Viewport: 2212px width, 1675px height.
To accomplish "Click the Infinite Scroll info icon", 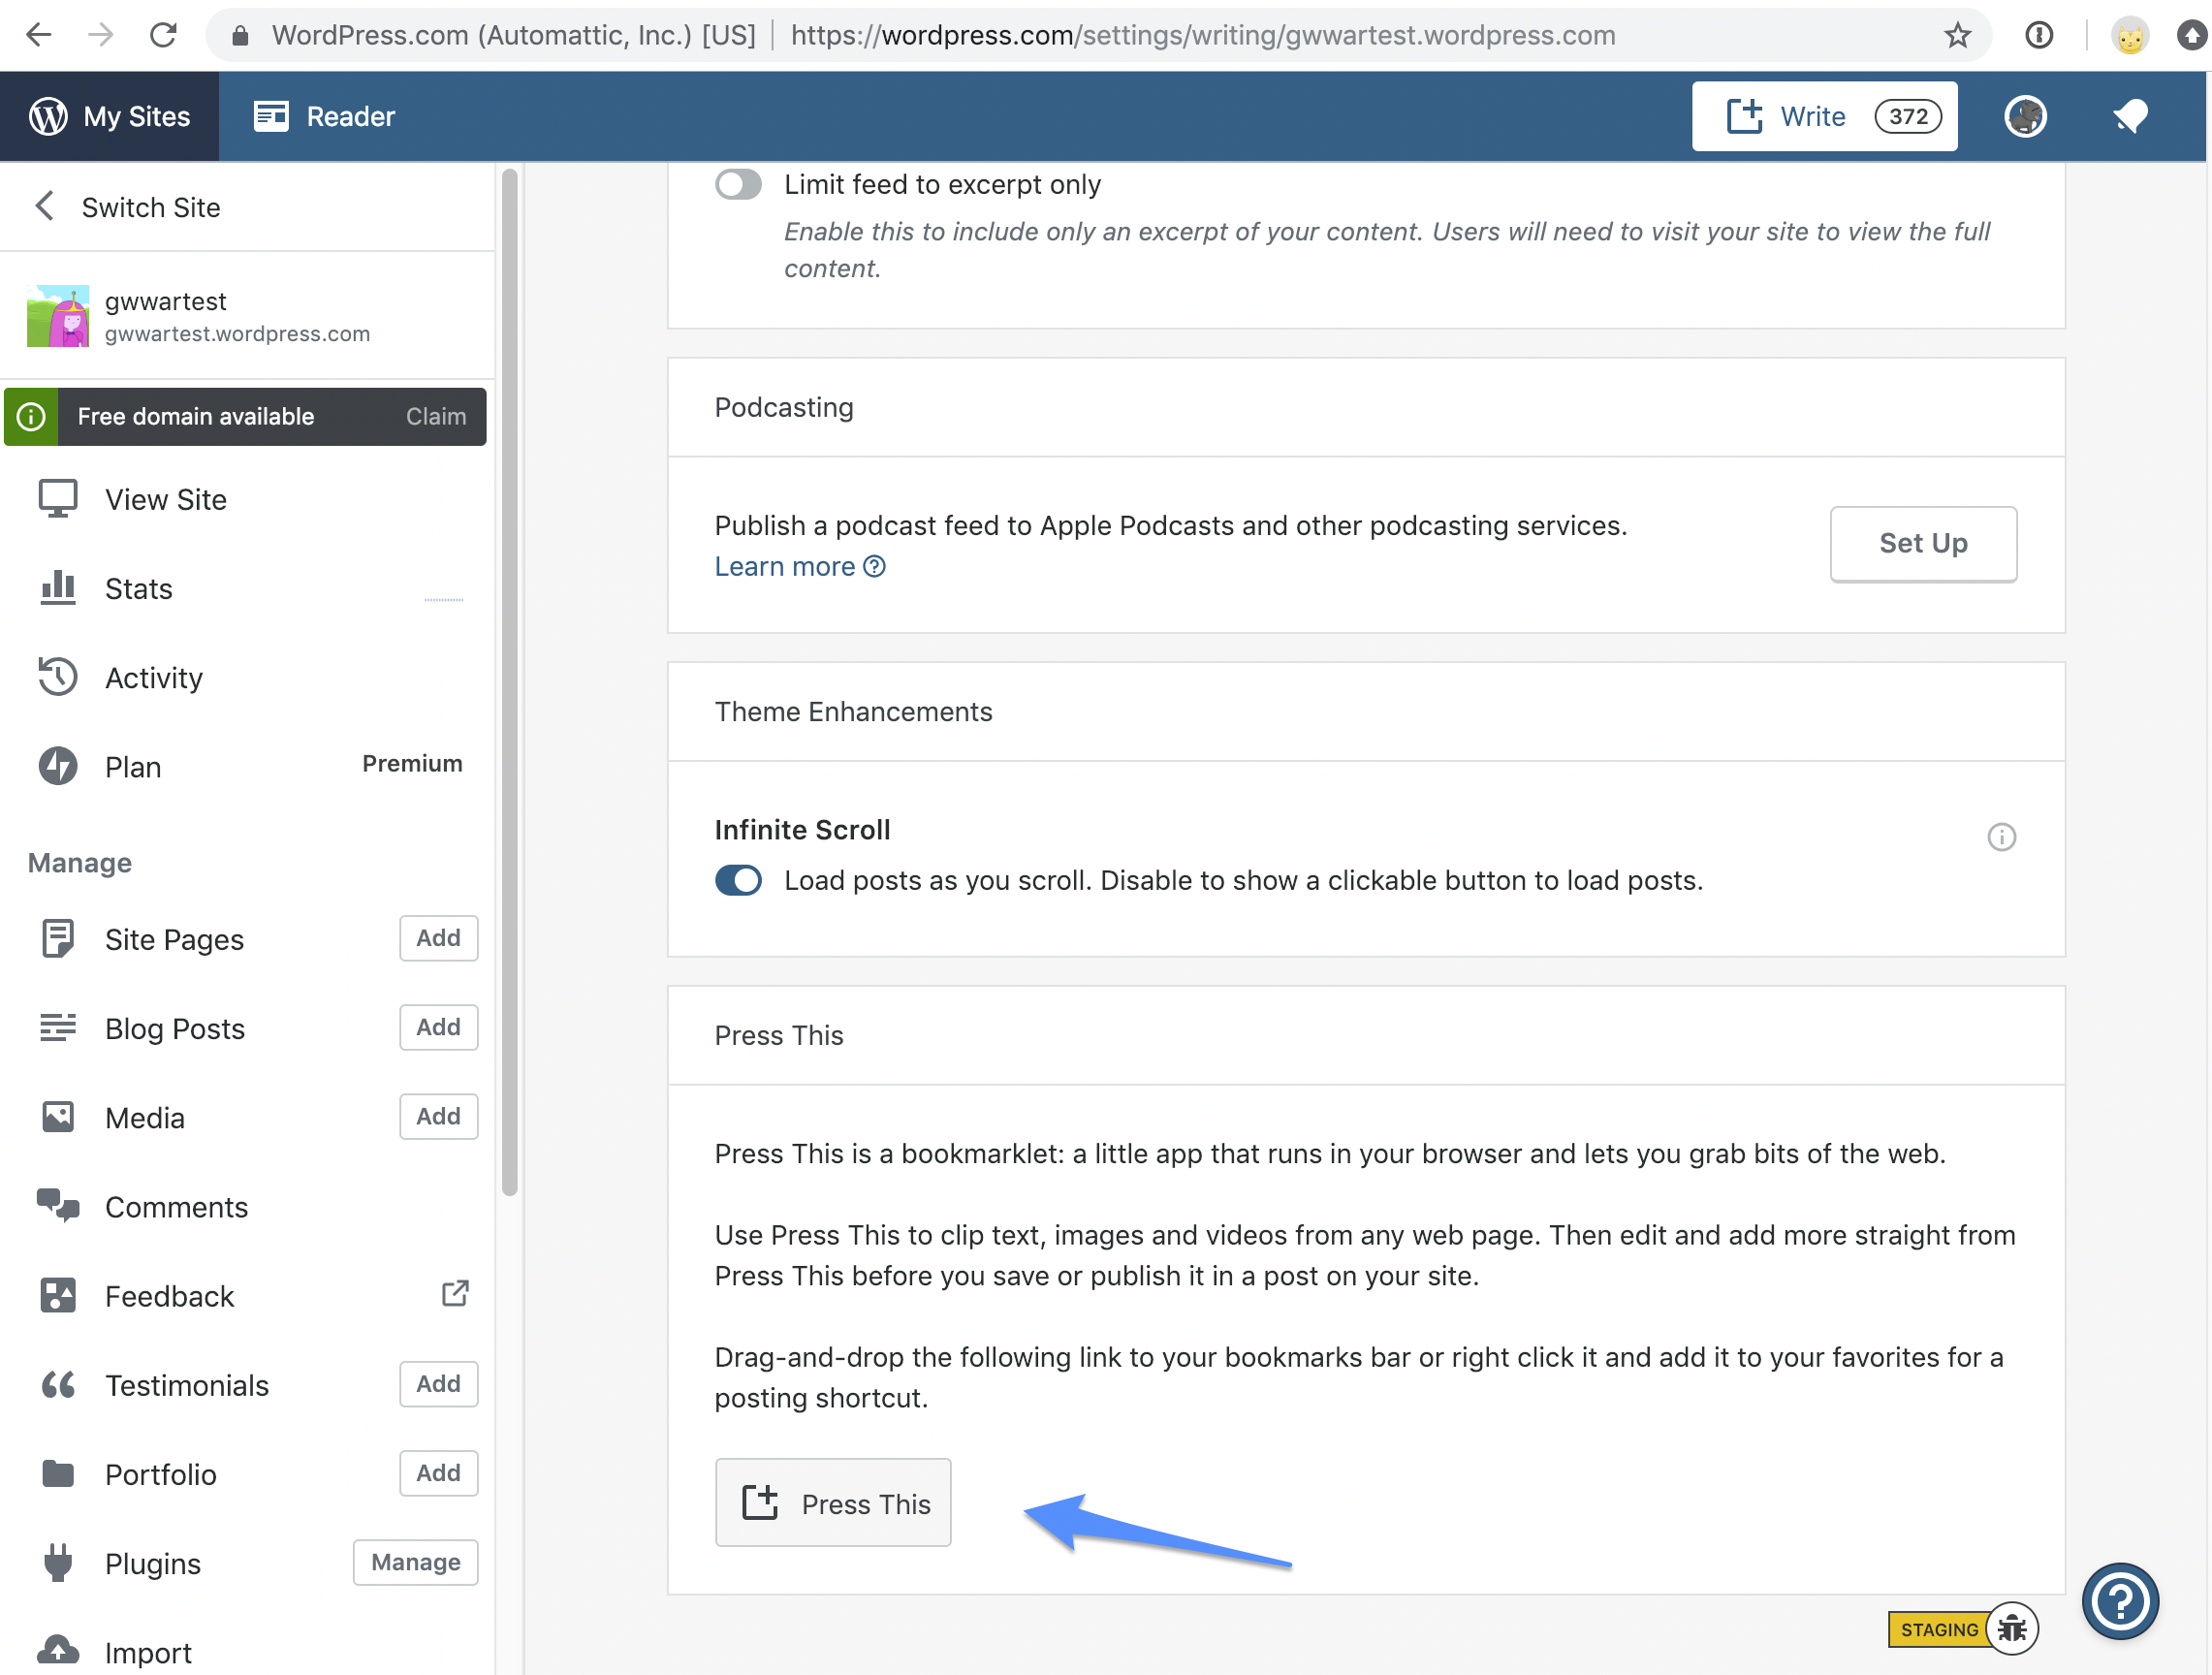I will tap(2000, 836).
